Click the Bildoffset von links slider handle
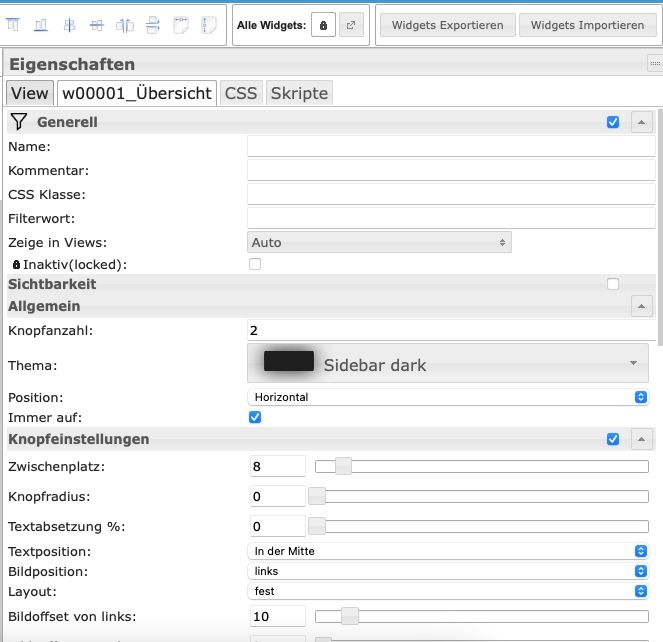 (x=350, y=616)
